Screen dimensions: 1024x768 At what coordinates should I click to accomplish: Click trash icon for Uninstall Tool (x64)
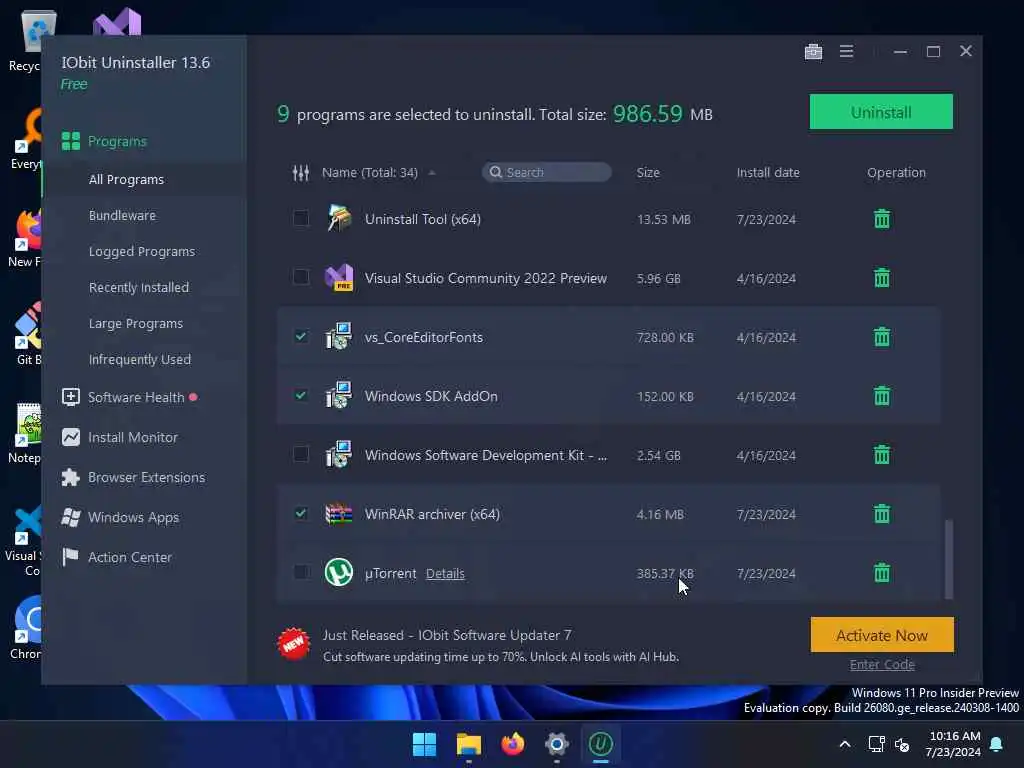[882, 219]
